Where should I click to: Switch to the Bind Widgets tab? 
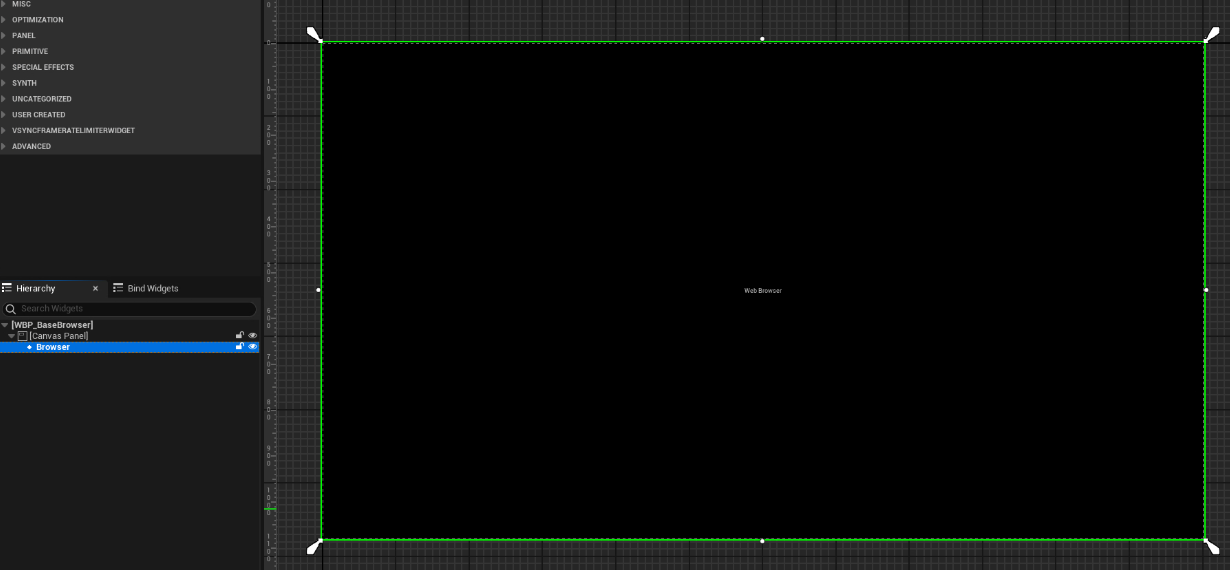click(146, 288)
